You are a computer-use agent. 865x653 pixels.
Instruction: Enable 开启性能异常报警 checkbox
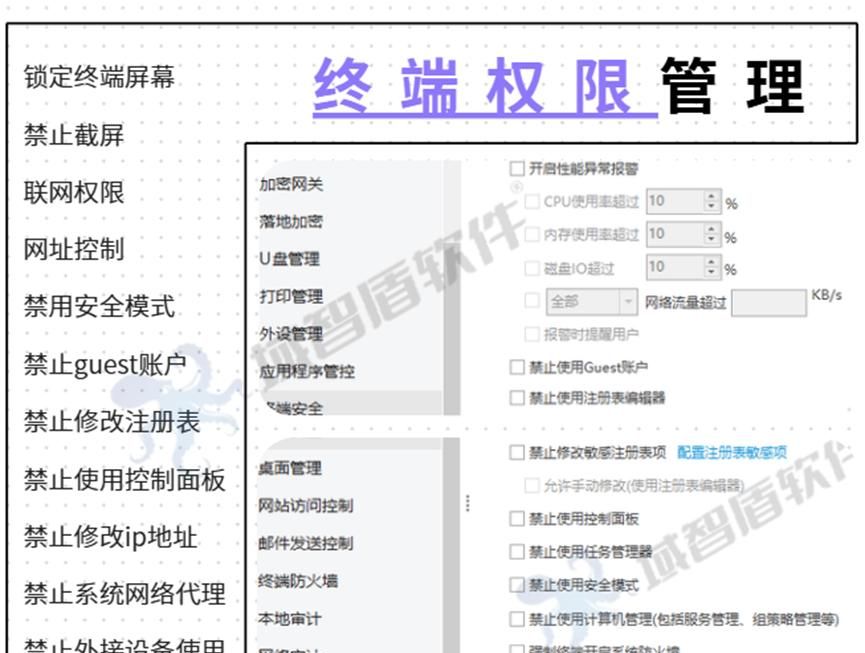[x=517, y=169]
